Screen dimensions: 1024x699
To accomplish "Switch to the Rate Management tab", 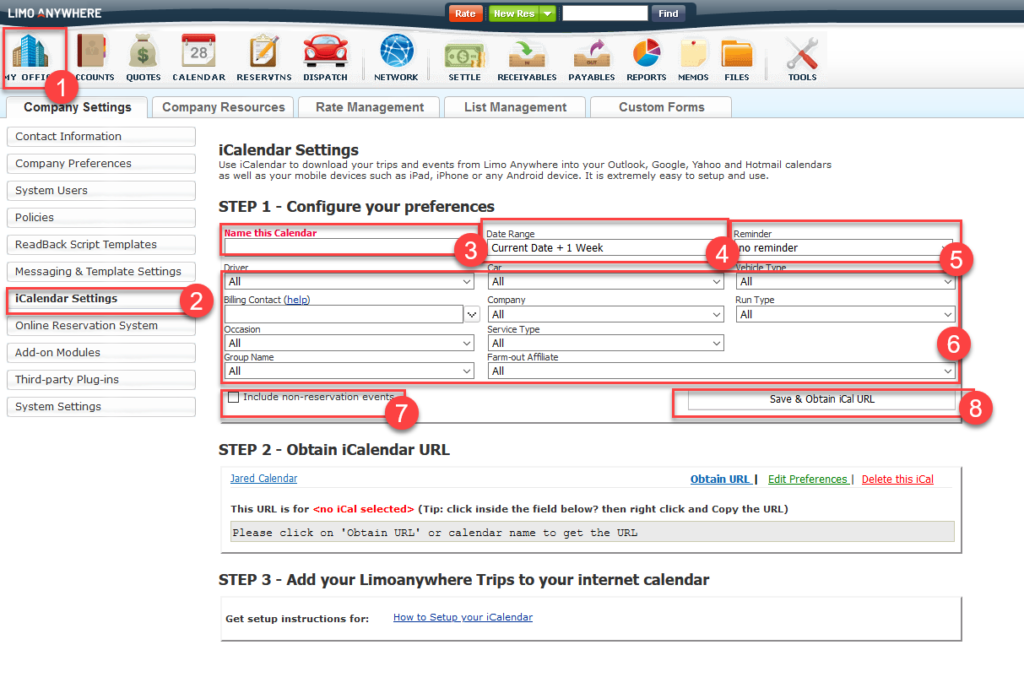I will click(369, 107).
